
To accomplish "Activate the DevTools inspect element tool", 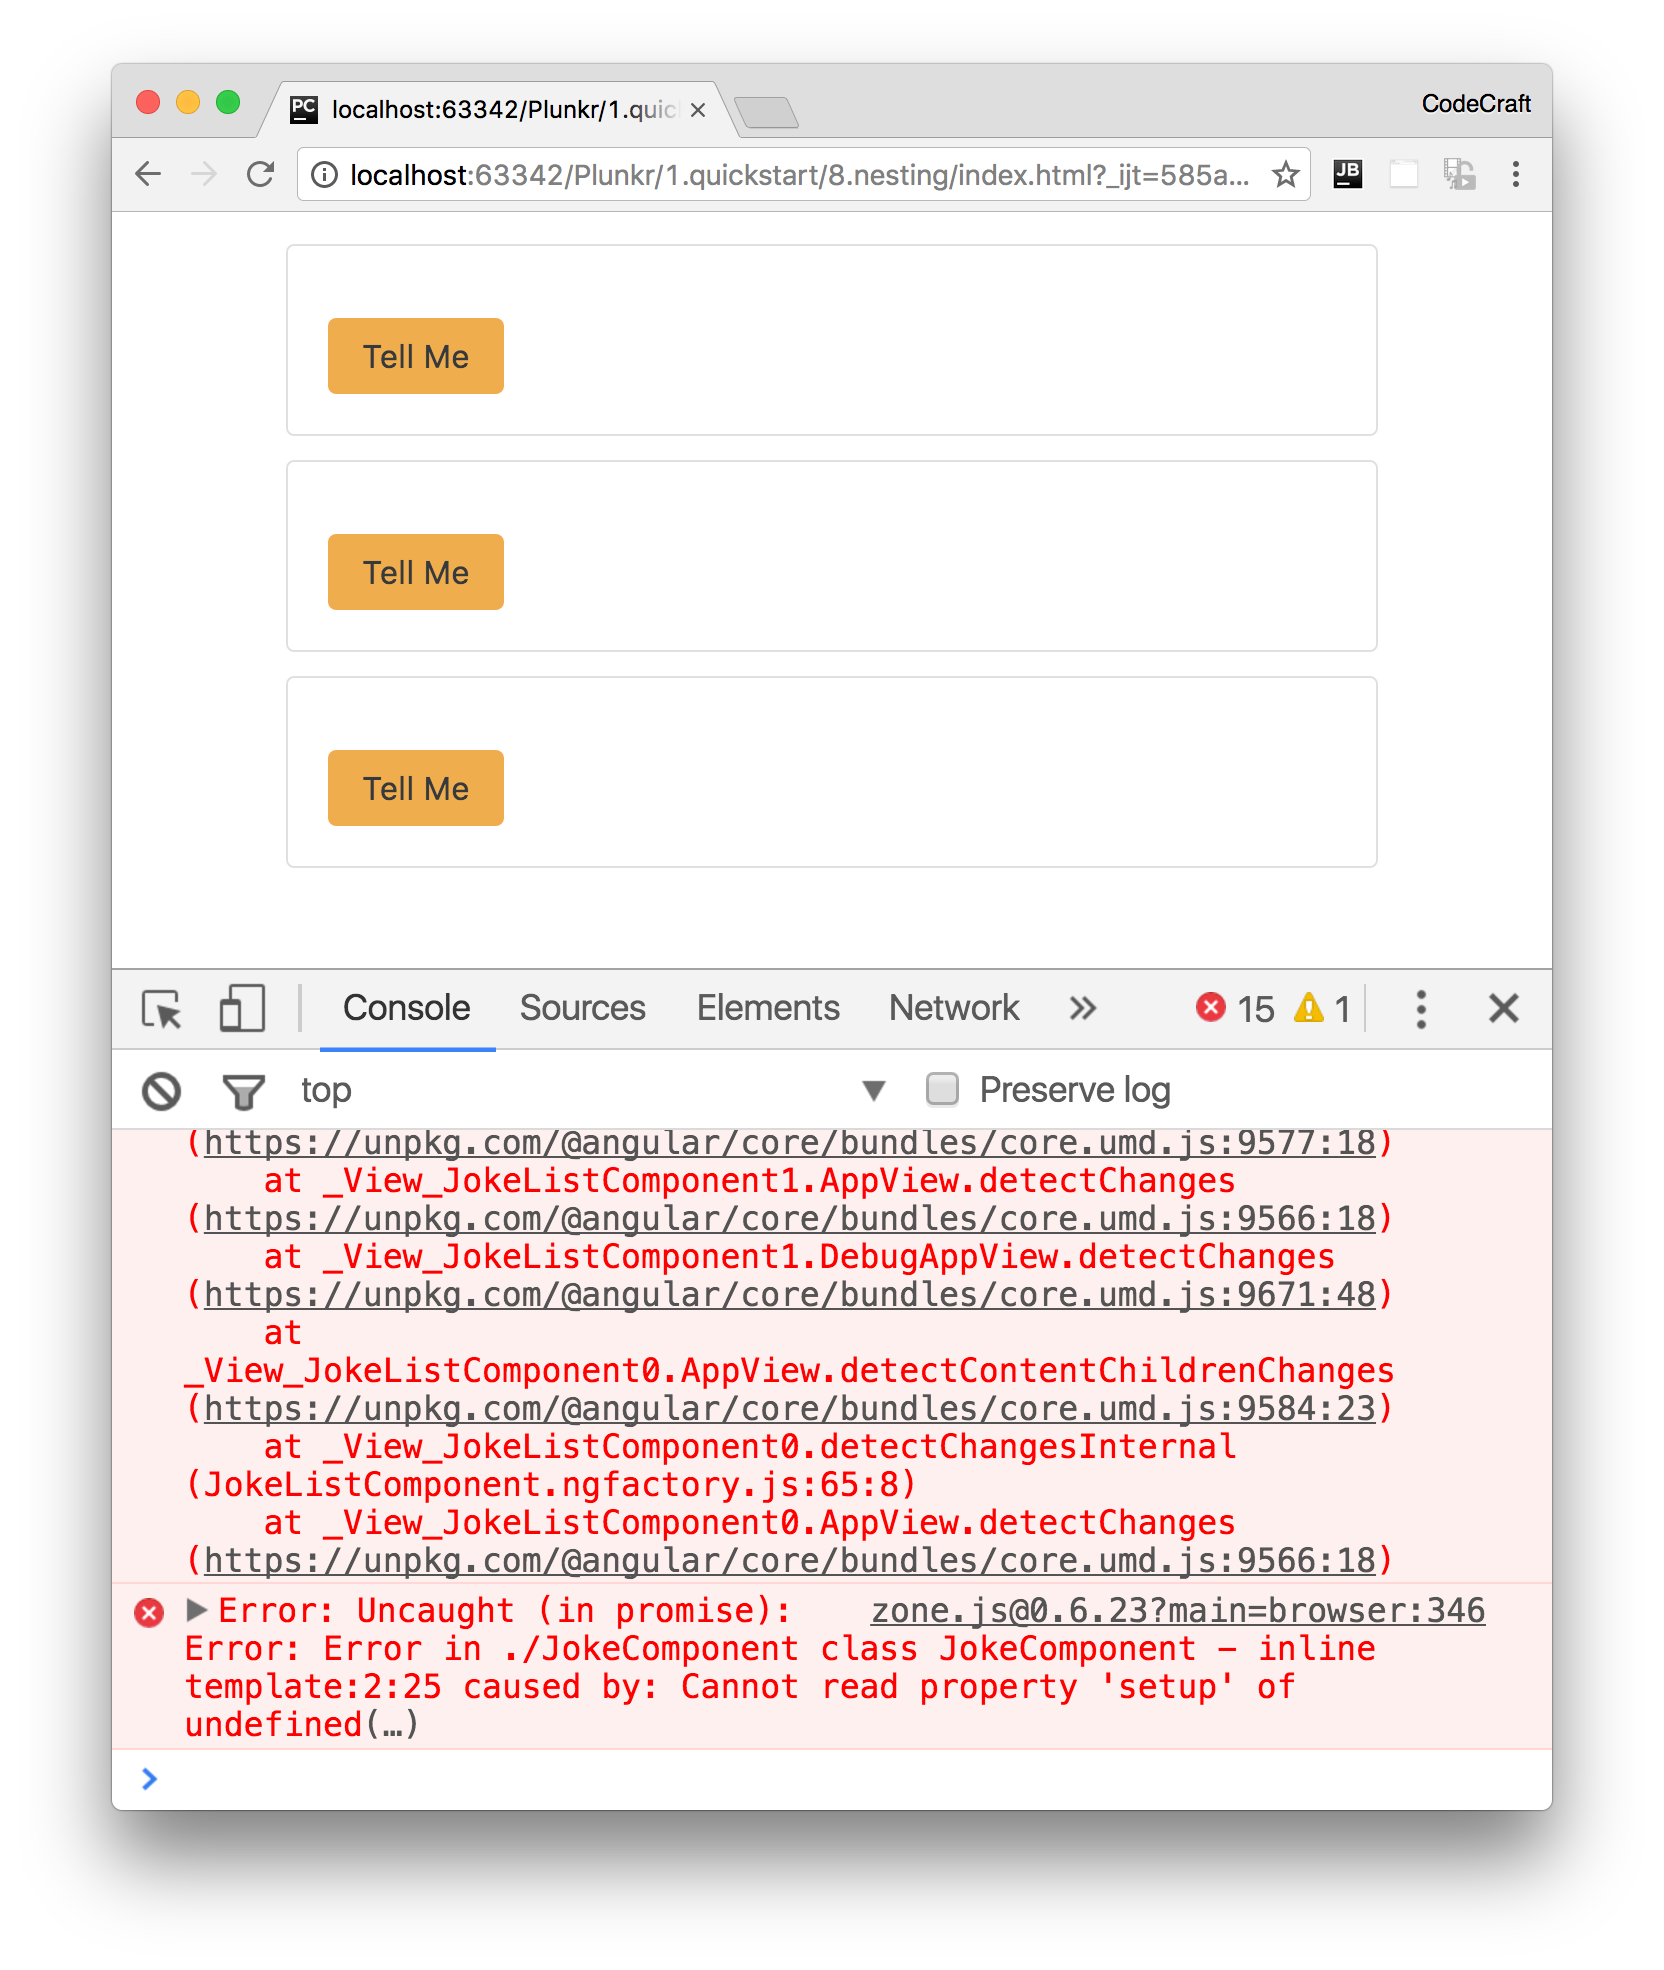I will [x=162, y=1009].
